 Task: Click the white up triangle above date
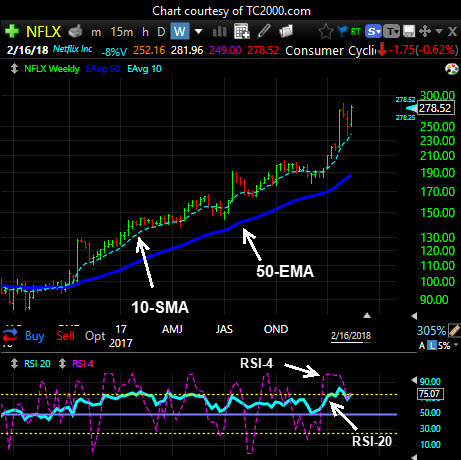[367, 315]
